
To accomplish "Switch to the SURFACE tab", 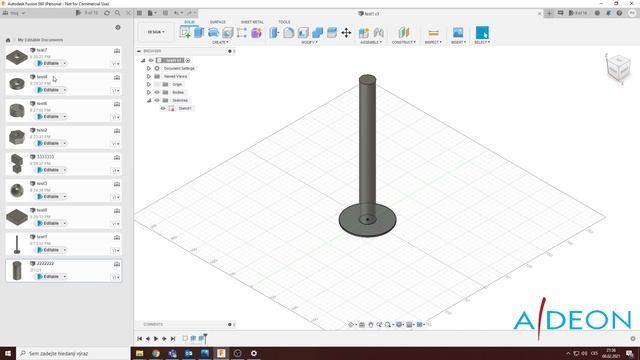I will click(x=218, y=22).
